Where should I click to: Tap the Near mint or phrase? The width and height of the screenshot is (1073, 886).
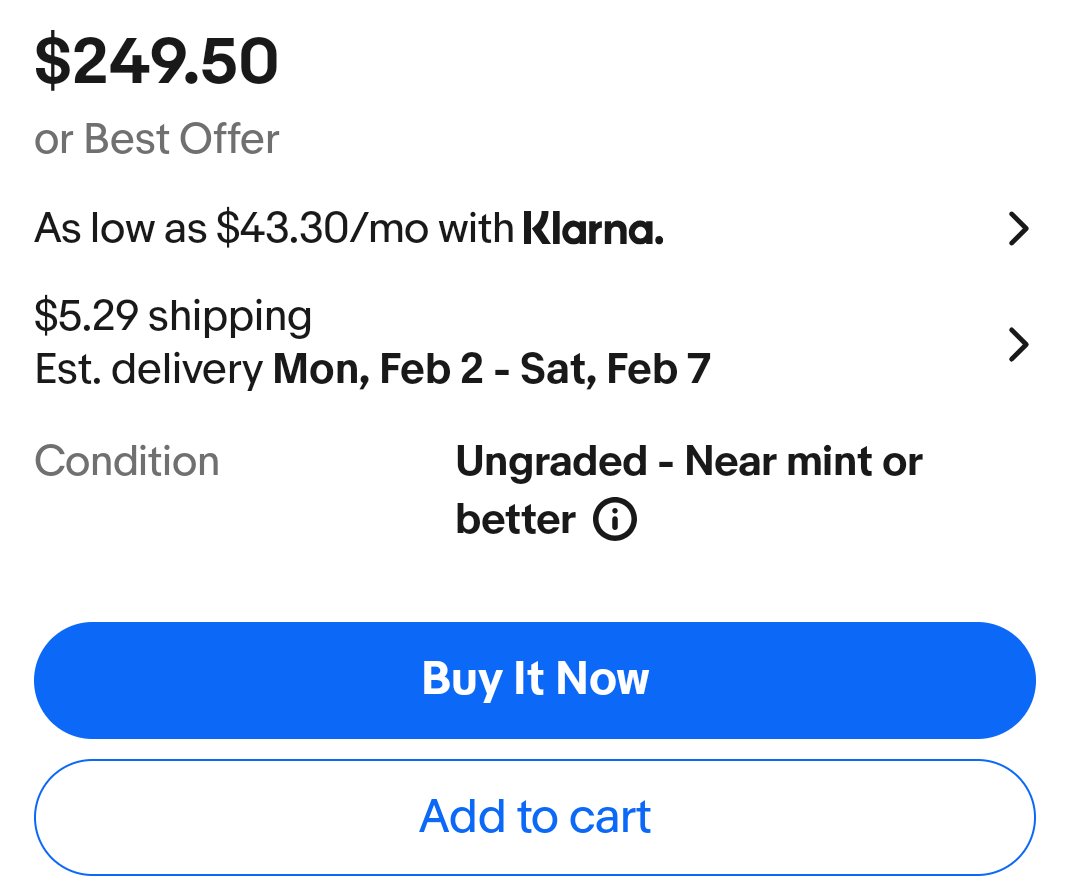[803, 463]
